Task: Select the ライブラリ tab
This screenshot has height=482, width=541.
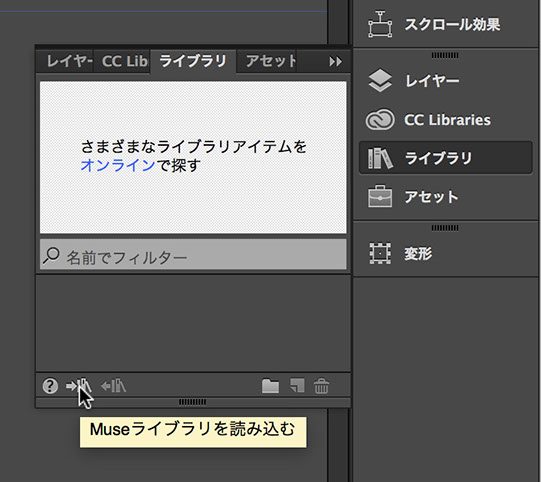Action: 193,61
